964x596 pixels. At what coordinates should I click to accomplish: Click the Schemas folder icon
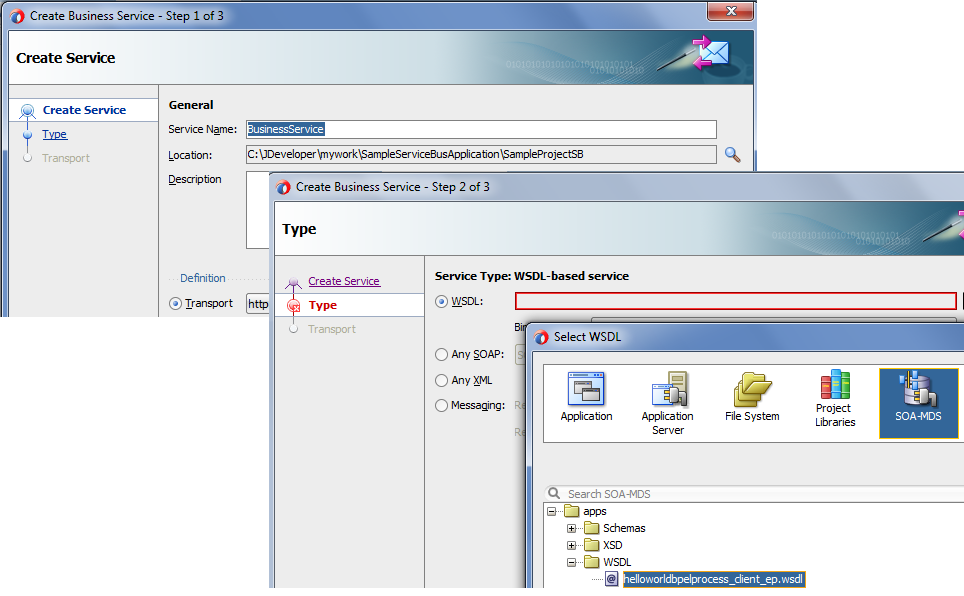click(x=592, y=528)
